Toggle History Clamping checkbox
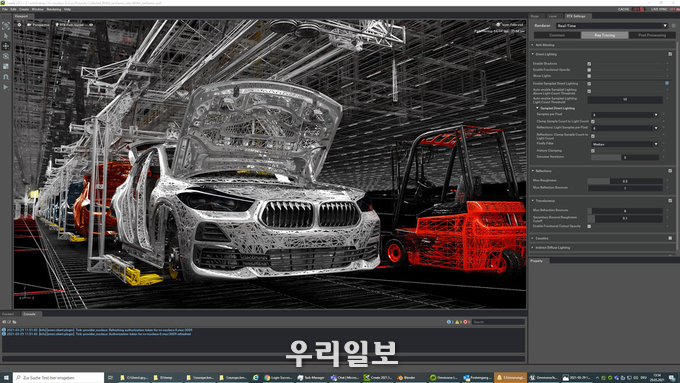This screenshot has width=680, height=383. [593, 151]
